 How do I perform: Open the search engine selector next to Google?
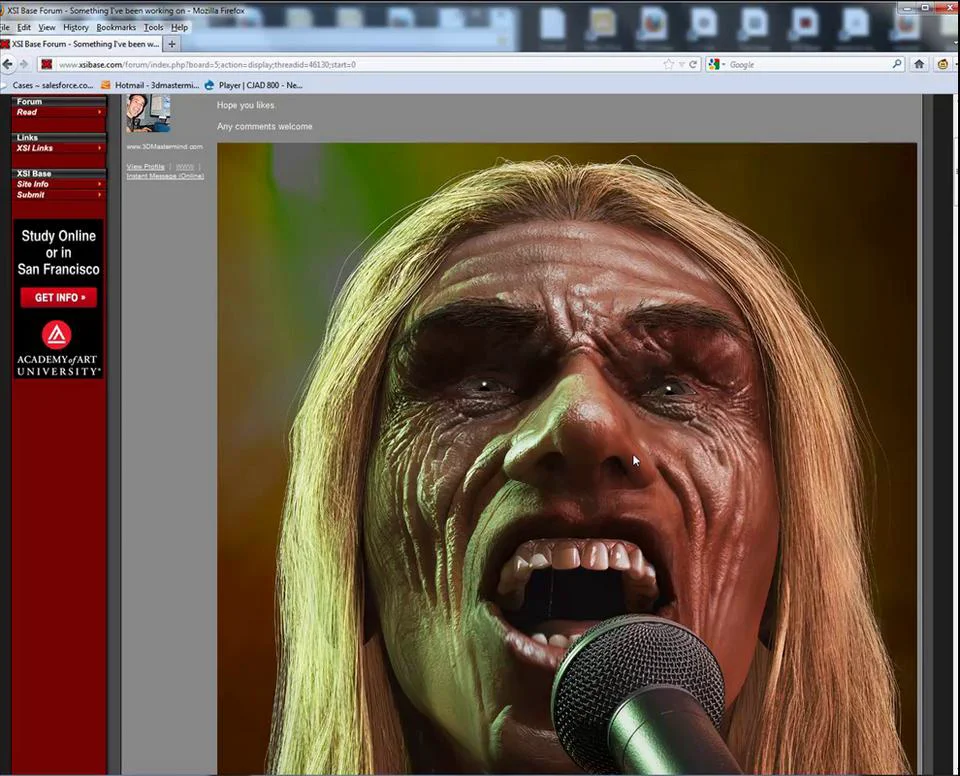(x=716, y=64)
